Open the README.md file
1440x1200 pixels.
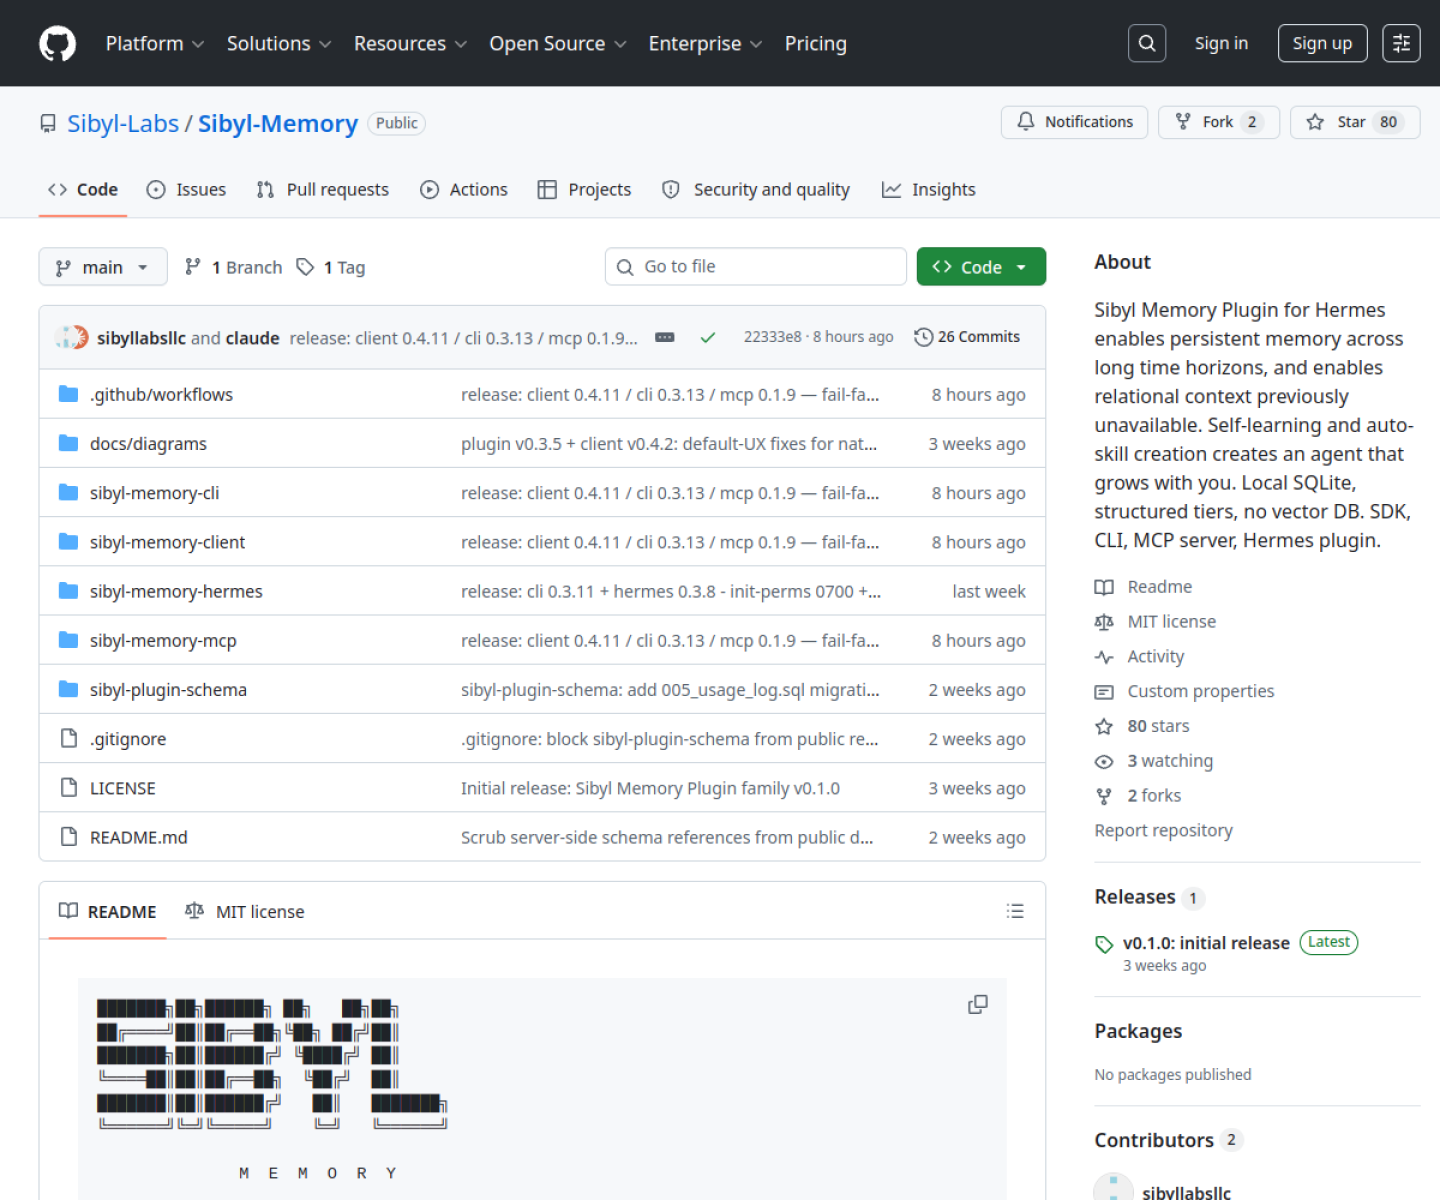point(139,837)
